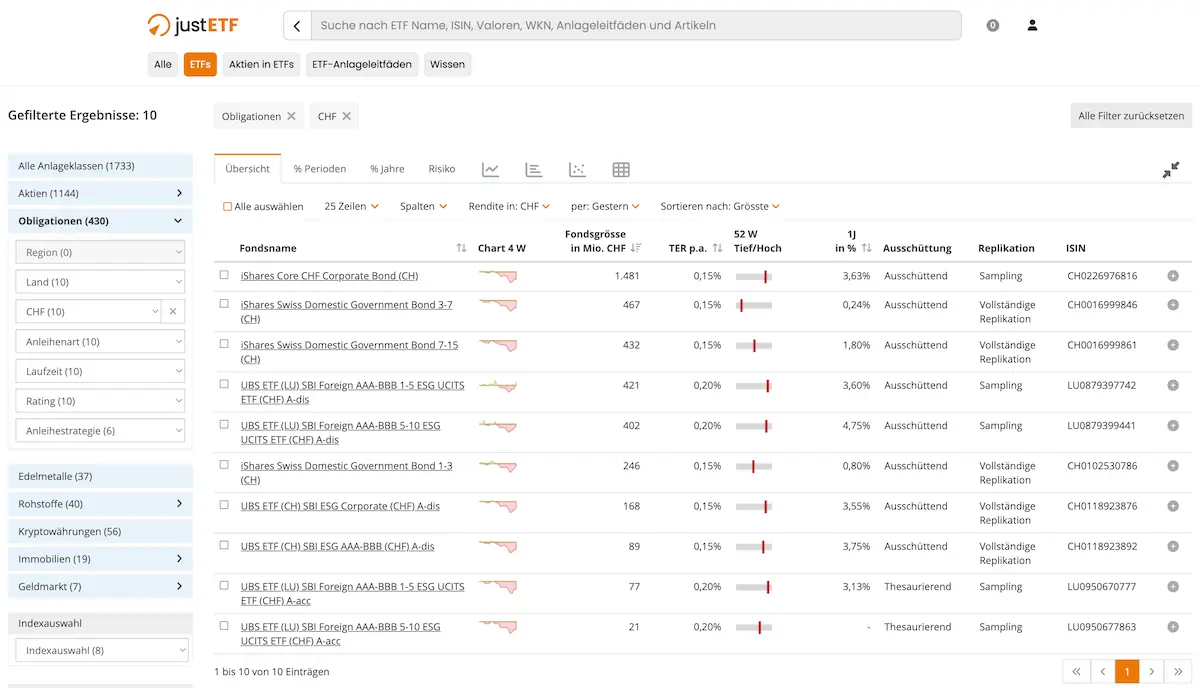Open UBS ETF (CH) SBI ESG Corporate link
This screenshot has height=688, width=1200.
(x=340, y=506)
